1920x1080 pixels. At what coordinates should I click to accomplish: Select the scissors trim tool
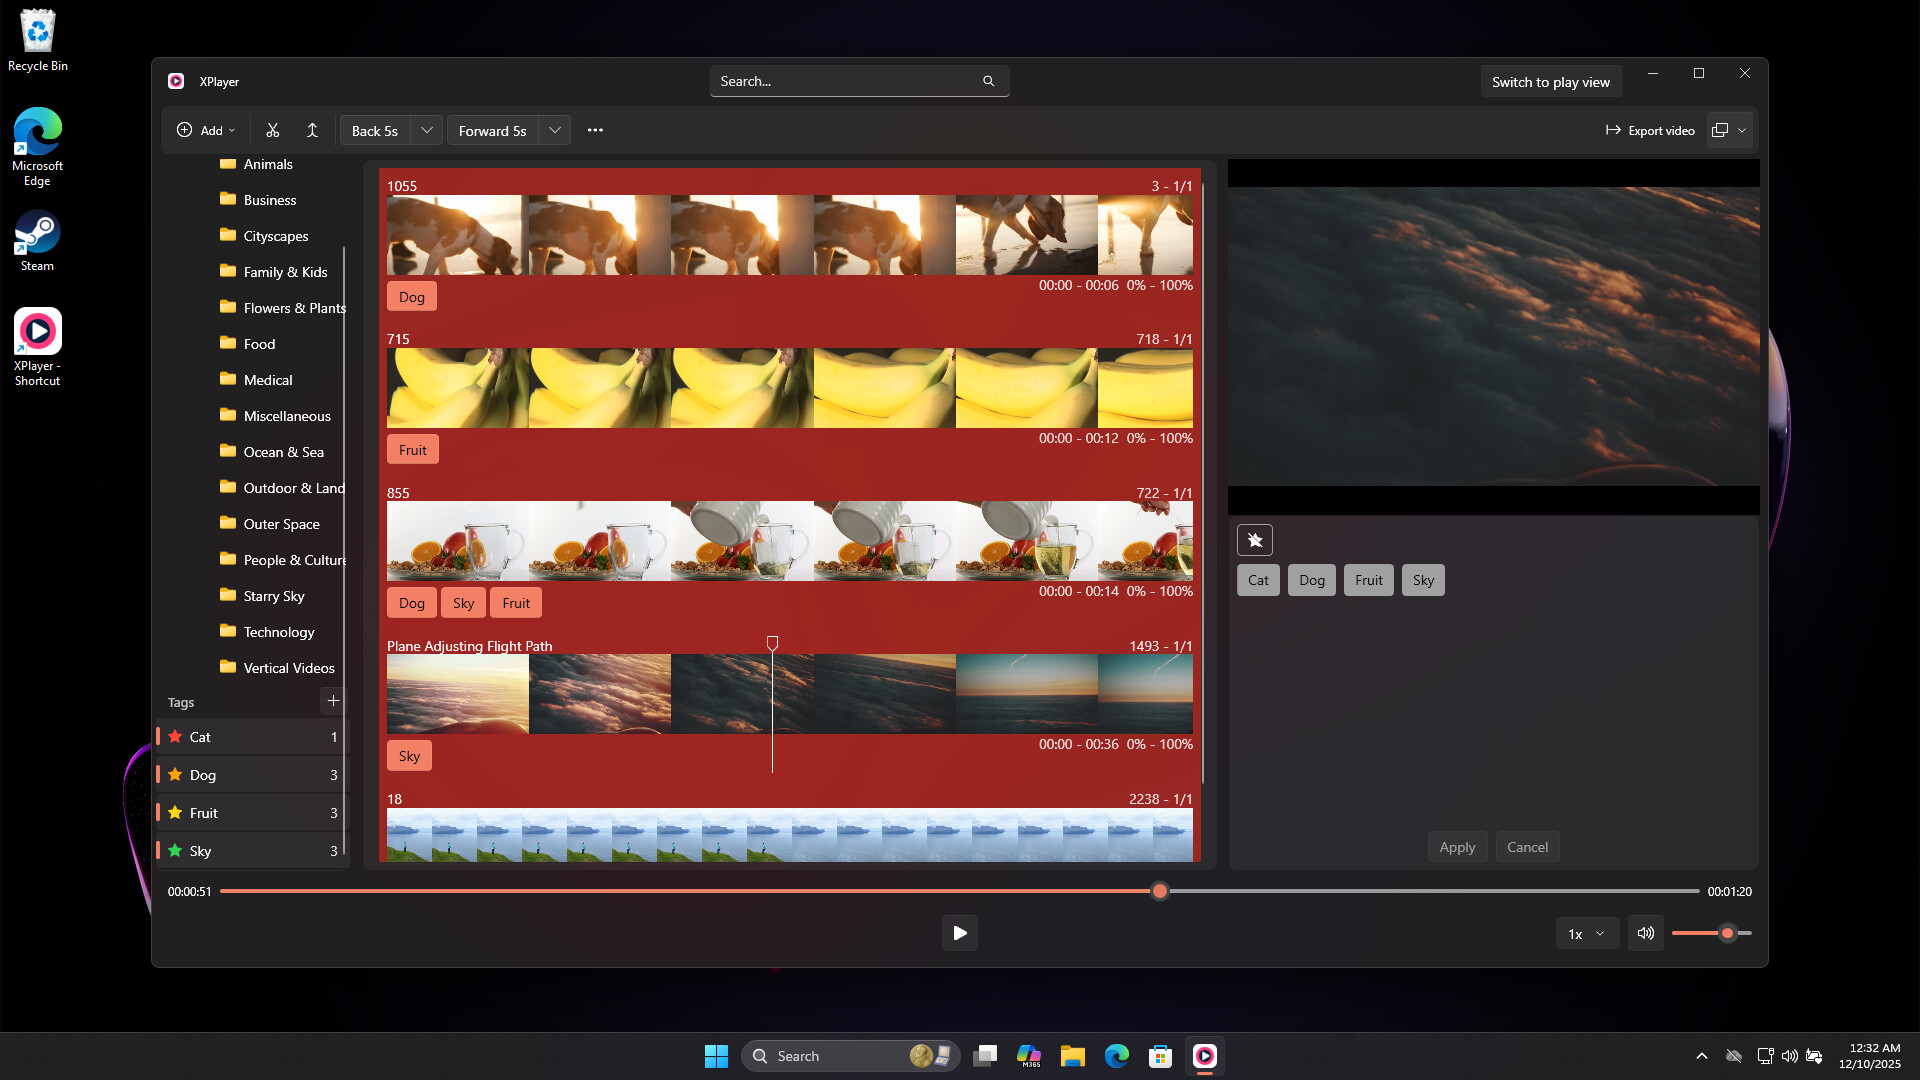(272, 130)
